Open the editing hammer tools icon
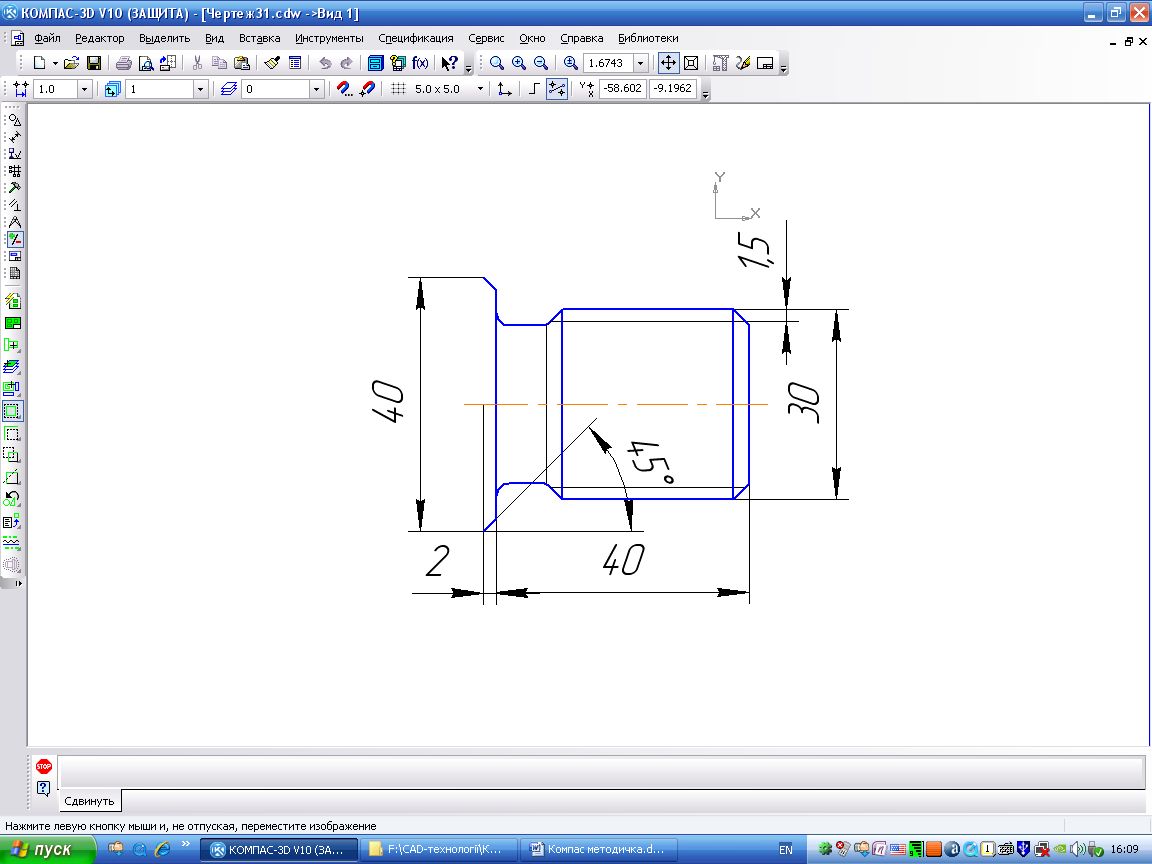This screenshot has height=864, width=1152. click(x=14, y=188)
